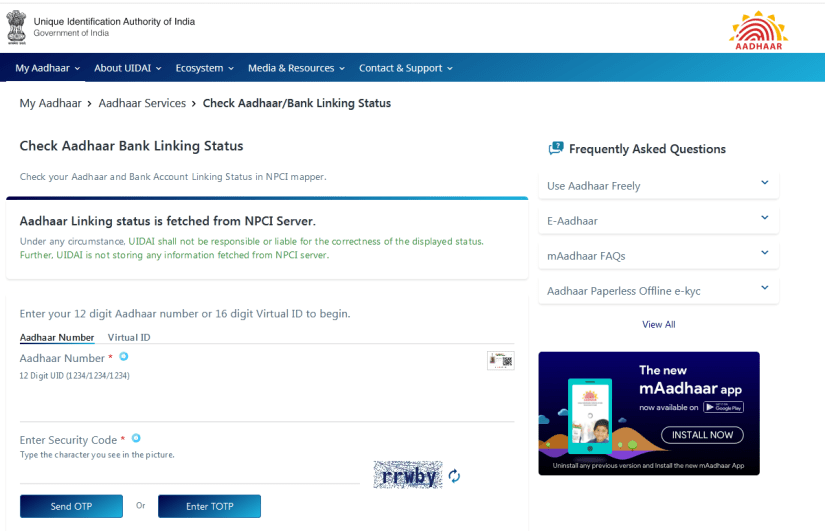Refresh the captcha image

(x=454, y=476)
